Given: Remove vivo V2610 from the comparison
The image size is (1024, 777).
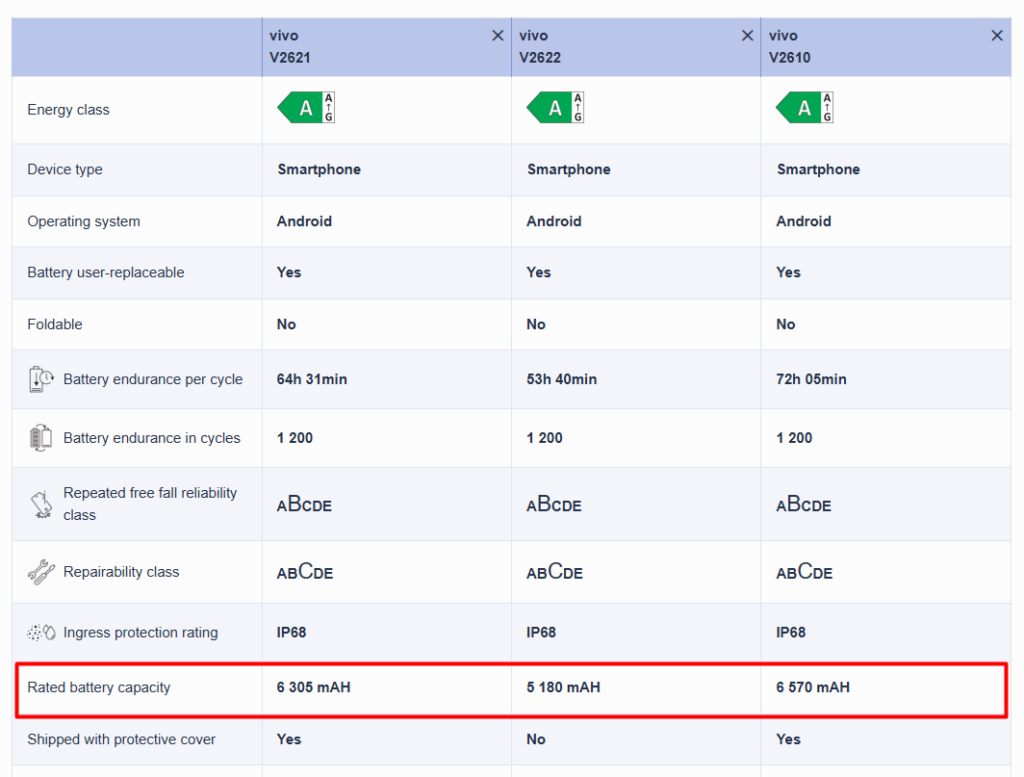Looking at the screenshot, I should point(997,35).
